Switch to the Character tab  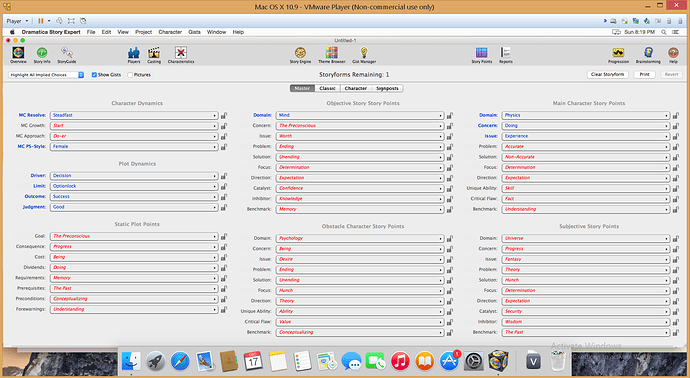coord(356,88)
